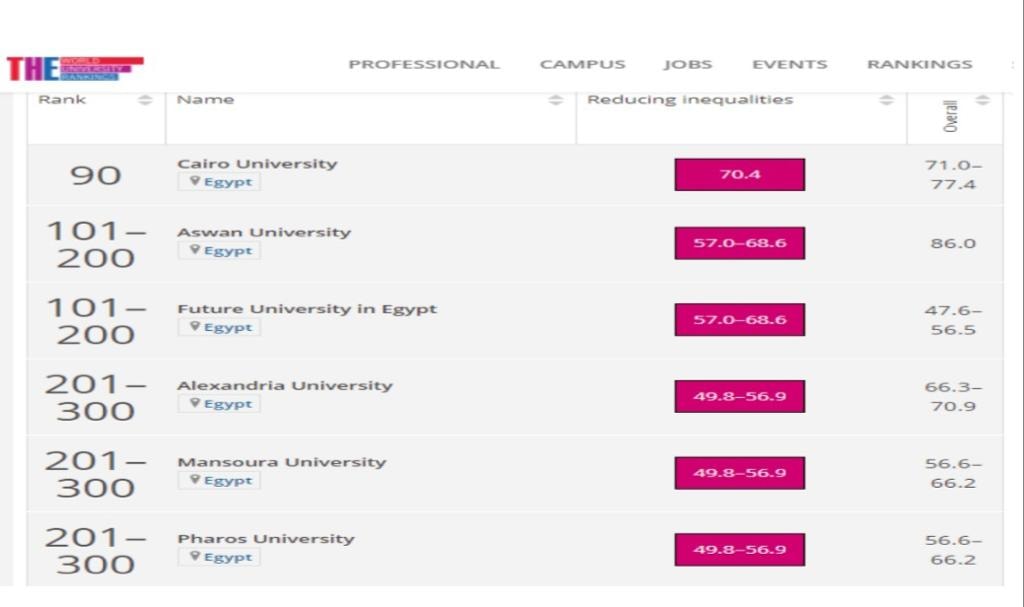Open the Events menu item
The image size is (1024, 607).
pos(789,64)
